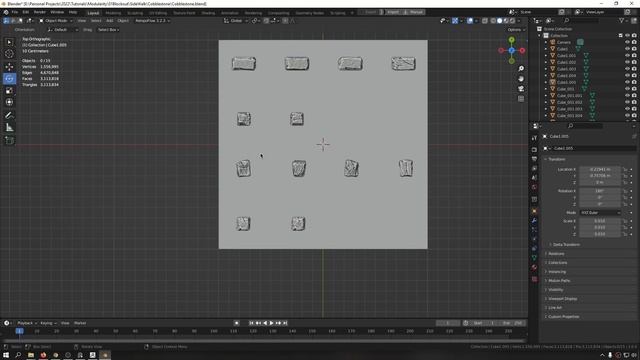Open the viewport Add menu

pos(109,20)
